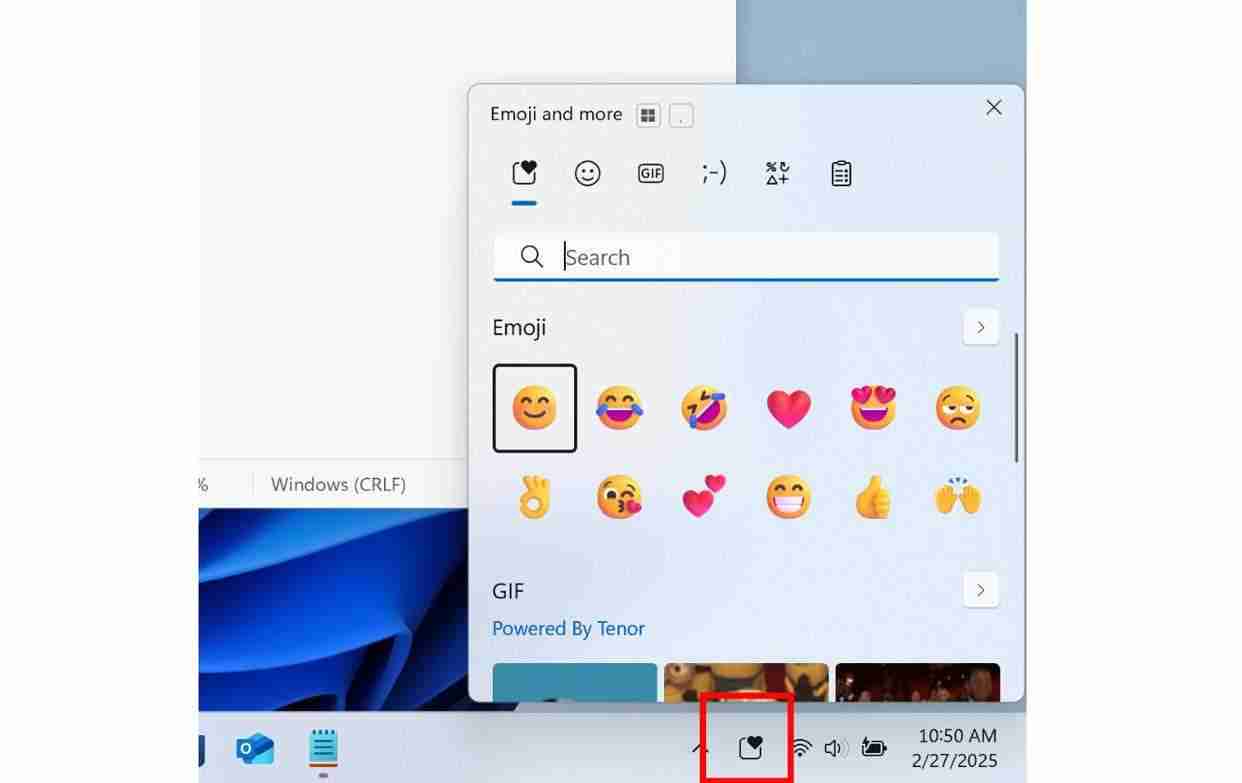
Task: Switch to the heart-eyes emoji
Action: click(x=872, y=407)
